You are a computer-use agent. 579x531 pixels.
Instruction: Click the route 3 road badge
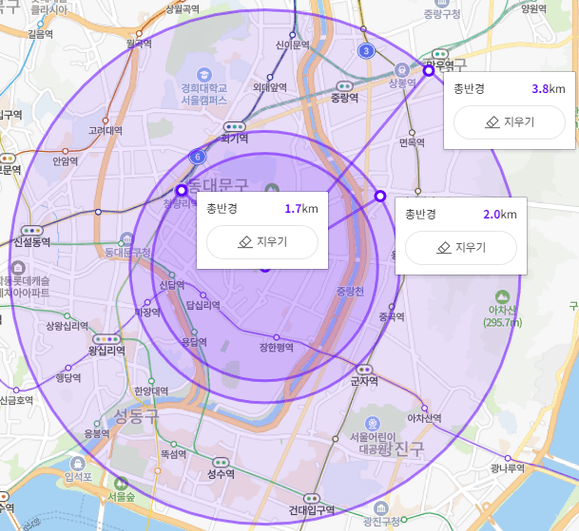(x=366, y=51)
